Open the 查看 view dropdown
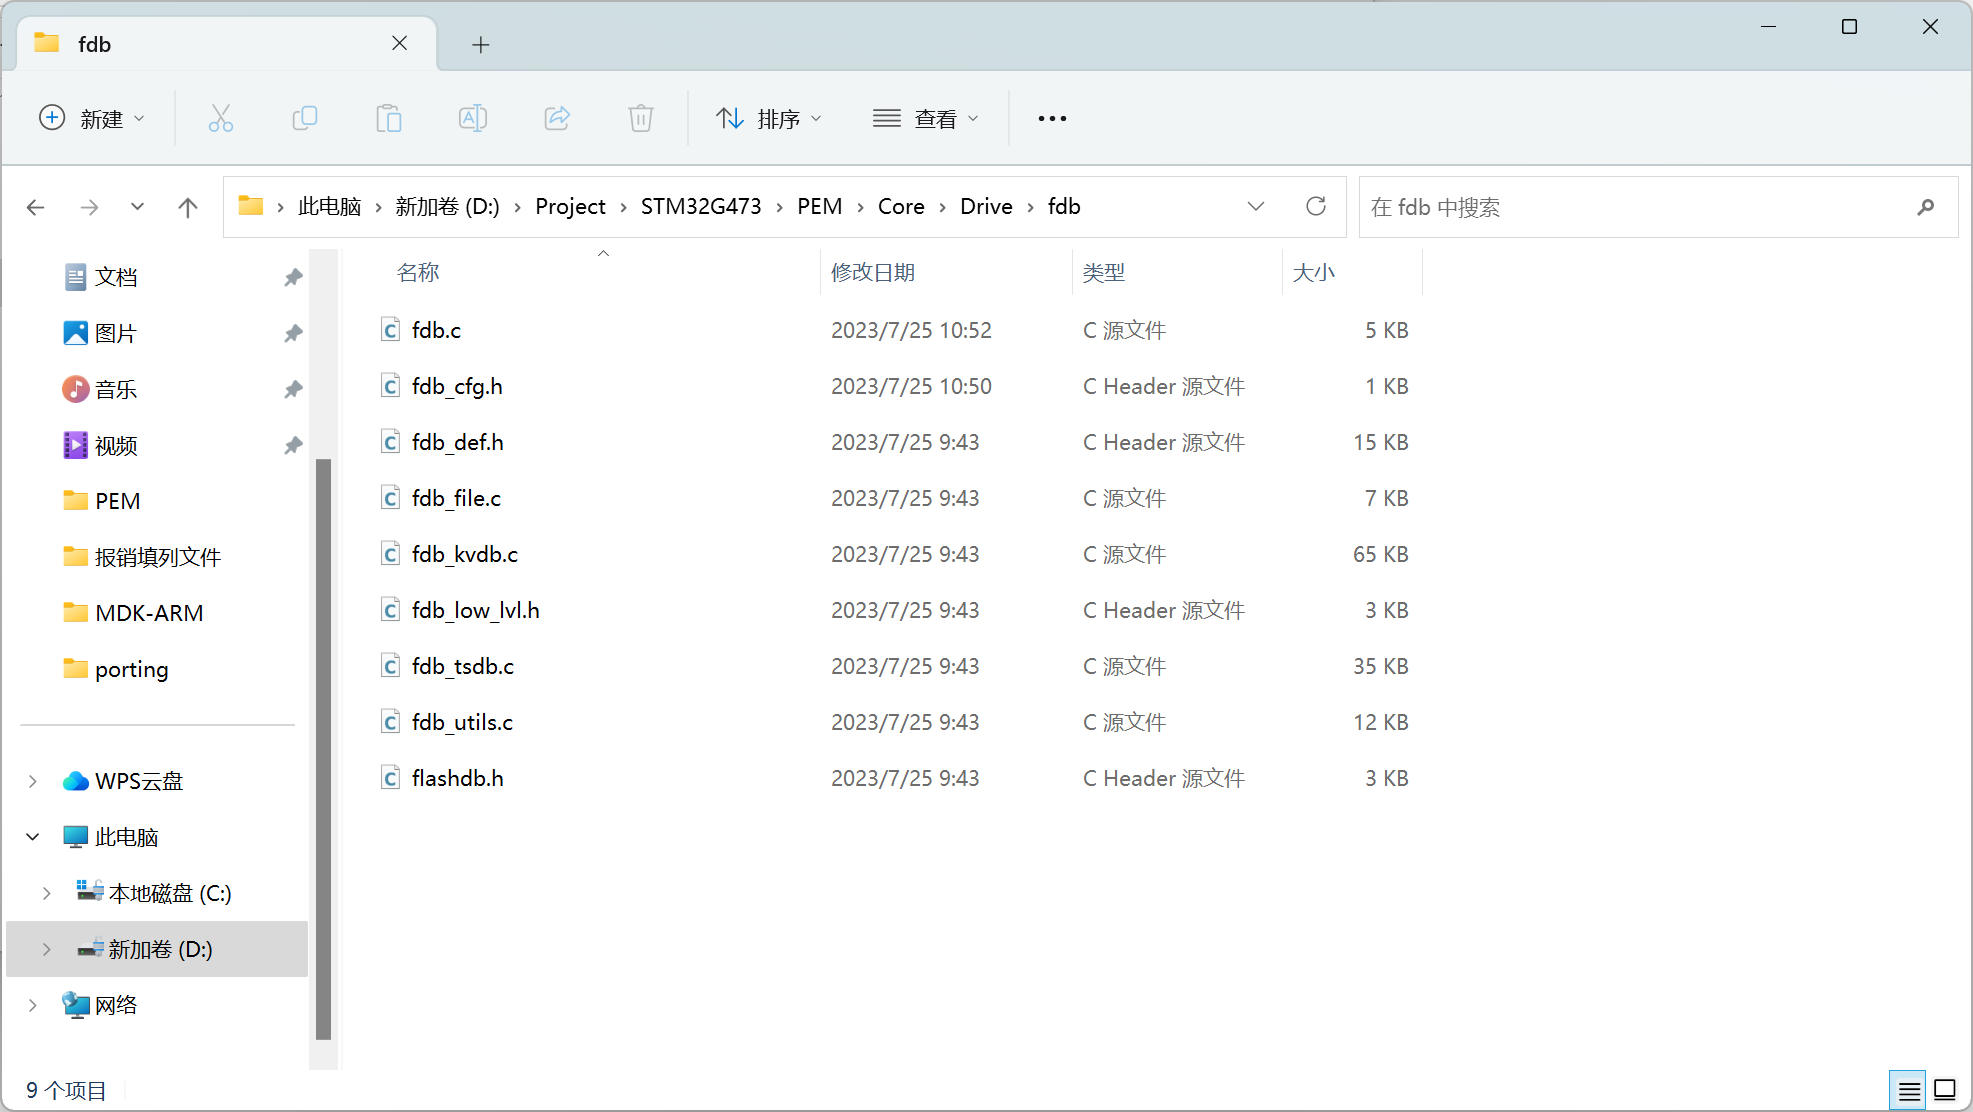This screenshot has width=1973, height=1112. pyautogui.click(x=926, y=119)
